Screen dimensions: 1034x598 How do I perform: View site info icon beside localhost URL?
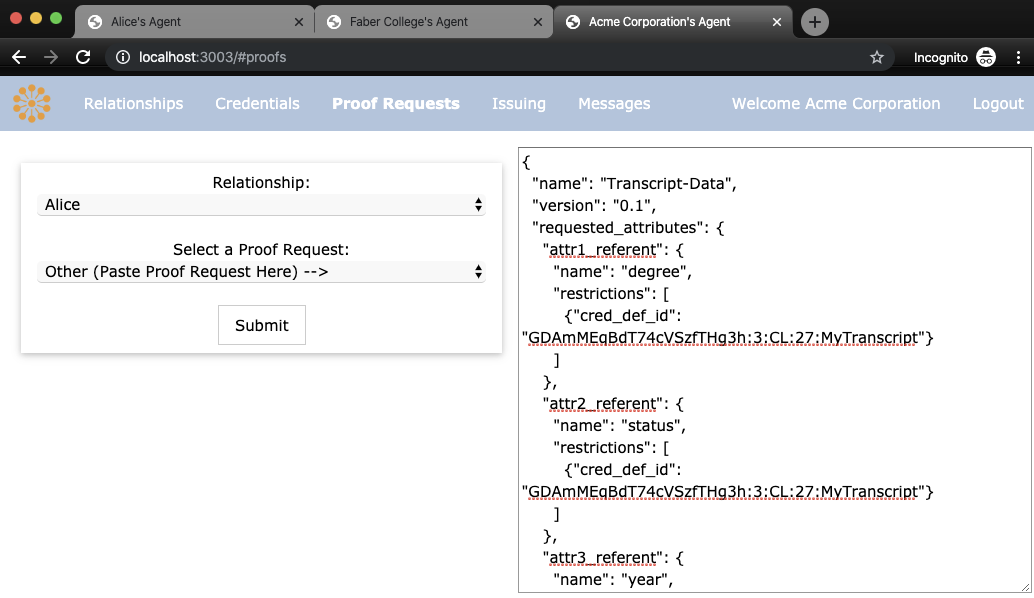pos(123,57)
